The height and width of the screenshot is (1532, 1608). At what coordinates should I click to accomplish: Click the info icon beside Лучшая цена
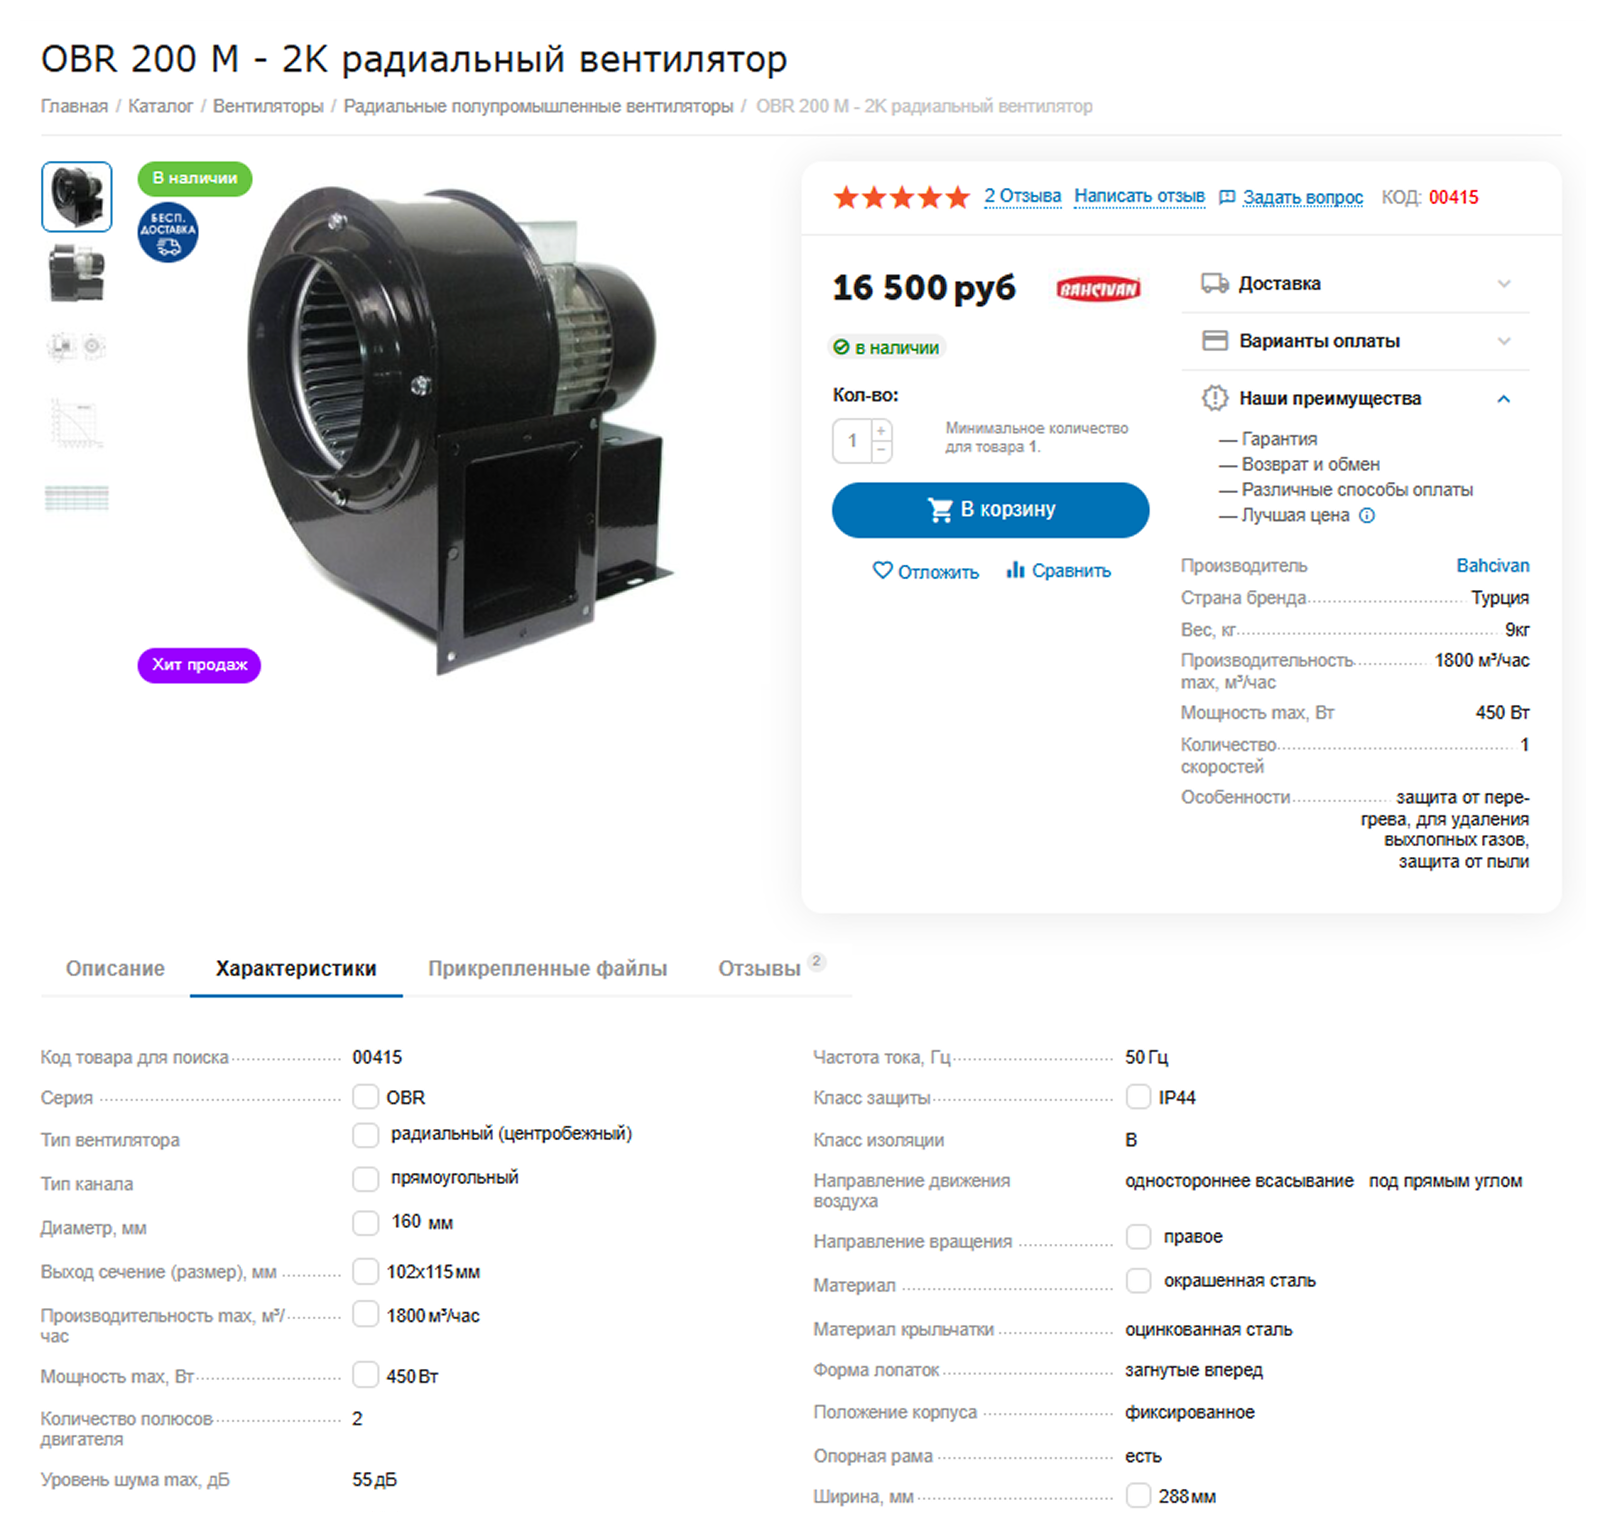(1367, 515)
